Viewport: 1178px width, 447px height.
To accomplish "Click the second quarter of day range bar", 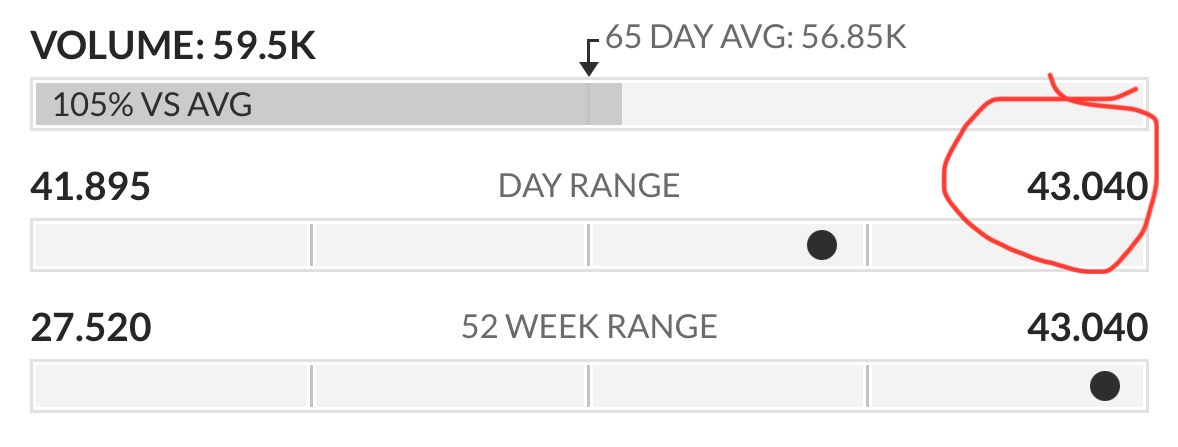I will click(x=450, y=245).
